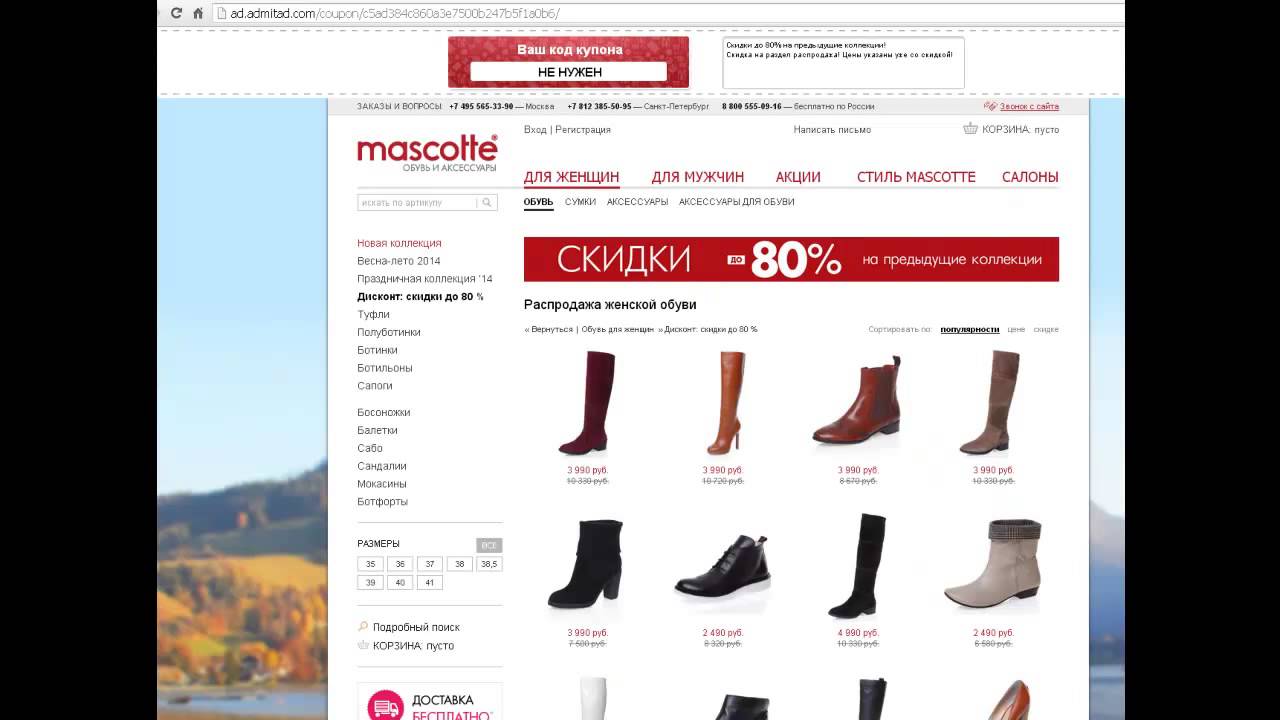The height and width of the screenshot is (720, 1280).
Task: Select size 35 filter
Action: pyautogui.click(x=370, y=564)
